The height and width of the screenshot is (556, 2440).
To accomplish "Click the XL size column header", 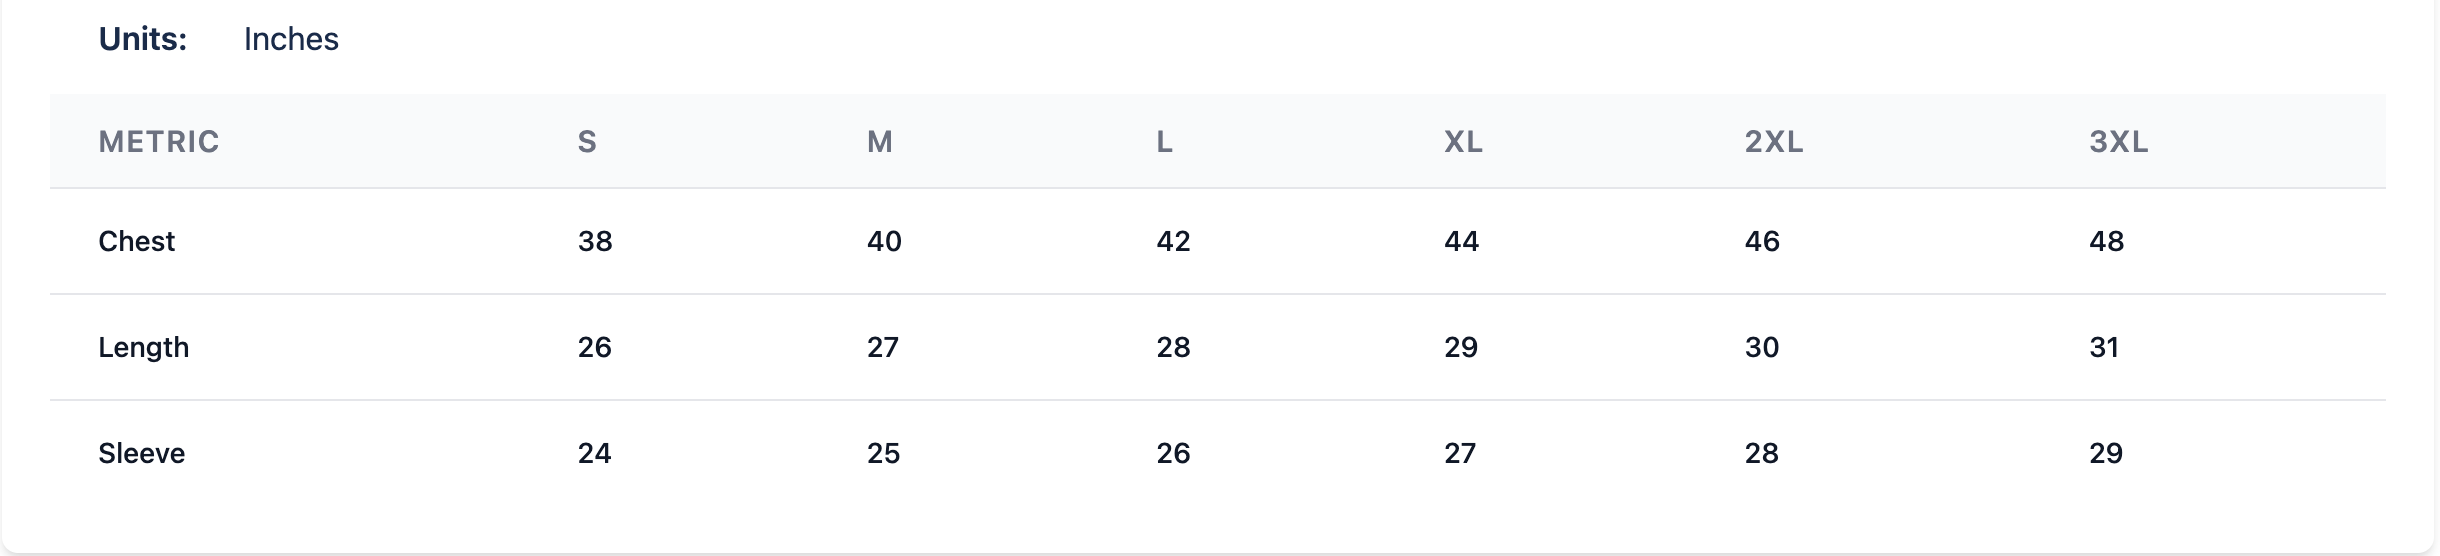I will [1463, 142].
